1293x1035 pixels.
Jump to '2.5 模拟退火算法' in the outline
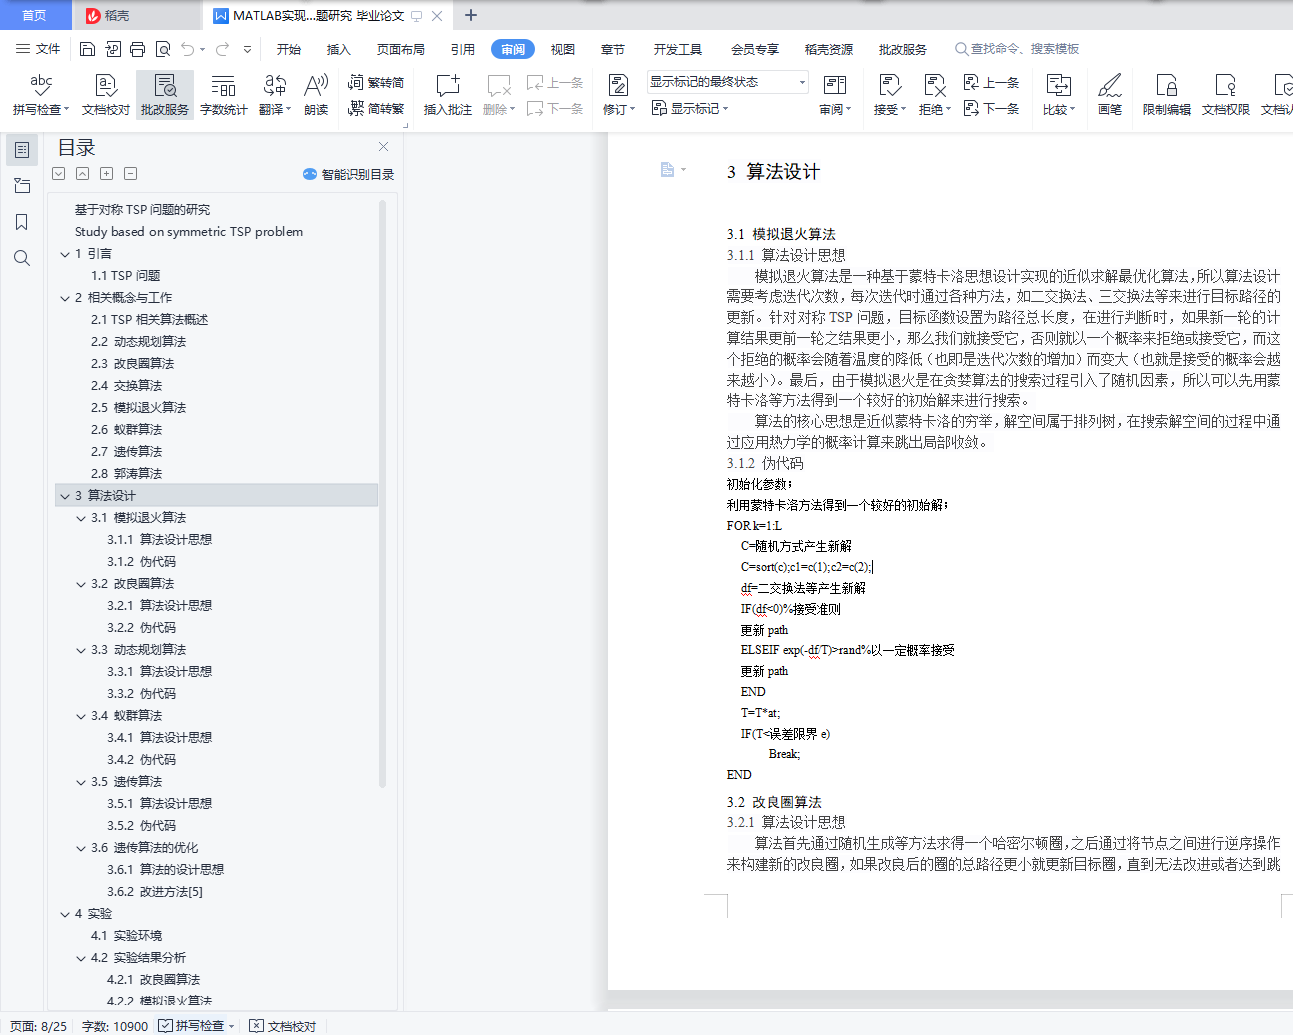coord(138,408)
